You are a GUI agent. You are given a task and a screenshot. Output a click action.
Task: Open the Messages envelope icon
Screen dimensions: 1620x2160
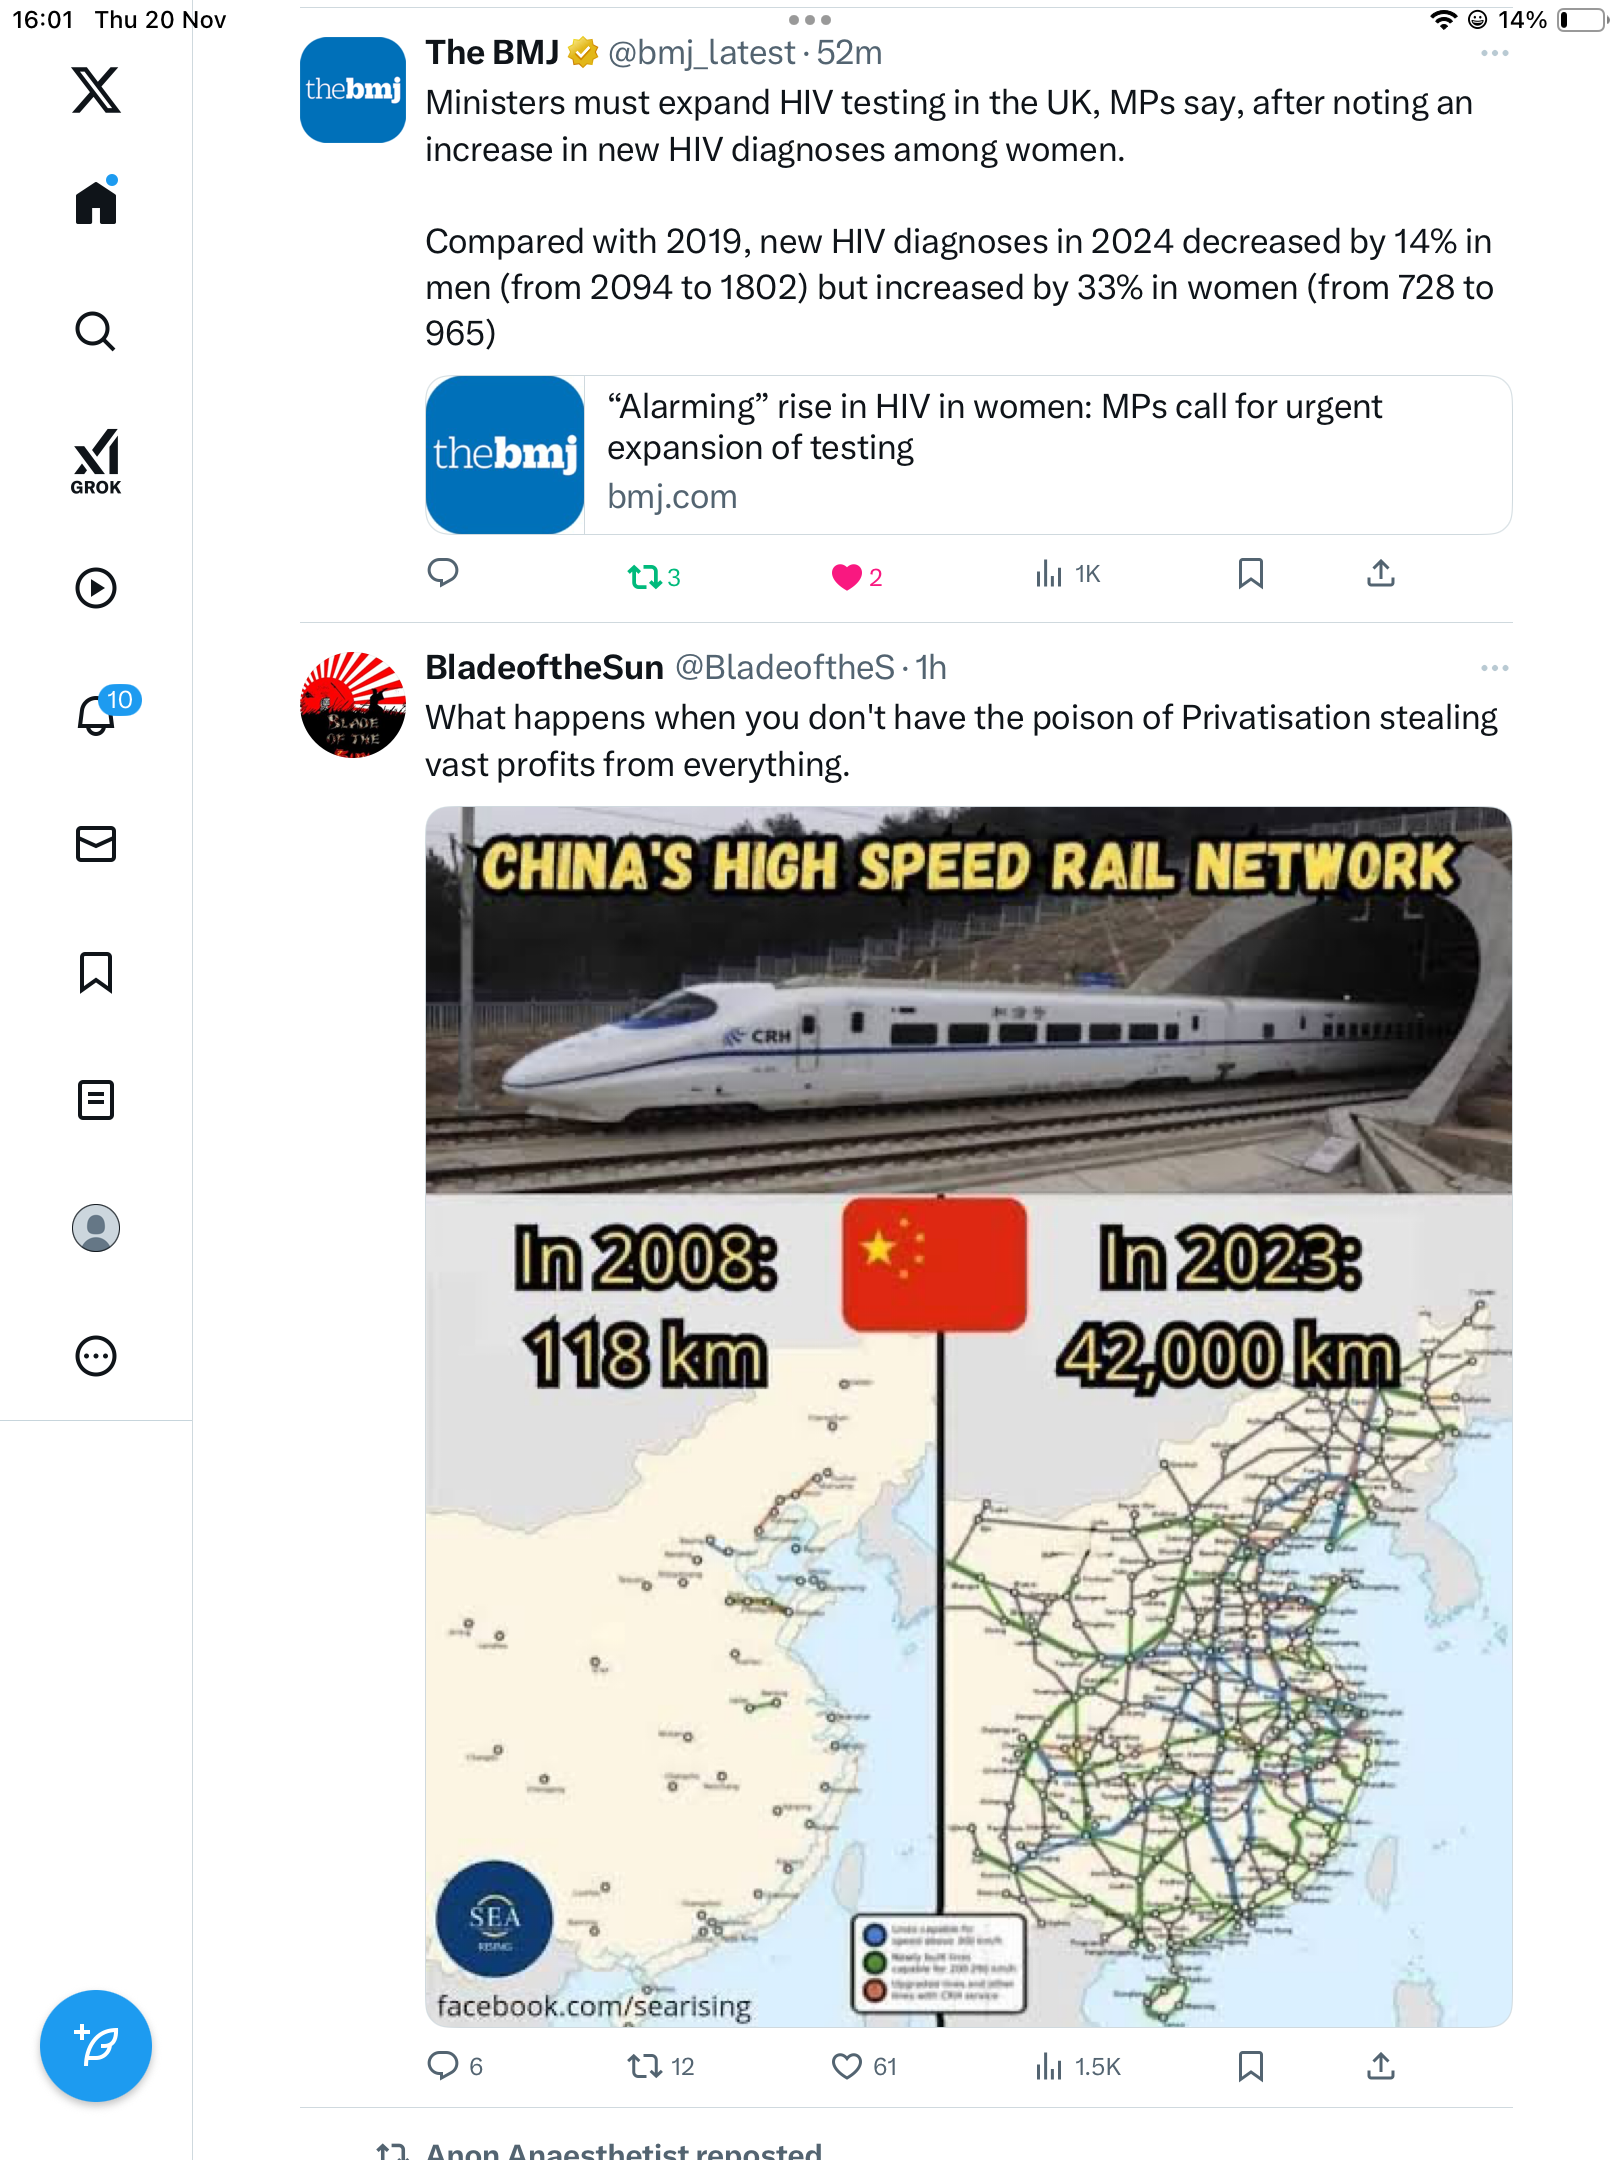[96, 844]
